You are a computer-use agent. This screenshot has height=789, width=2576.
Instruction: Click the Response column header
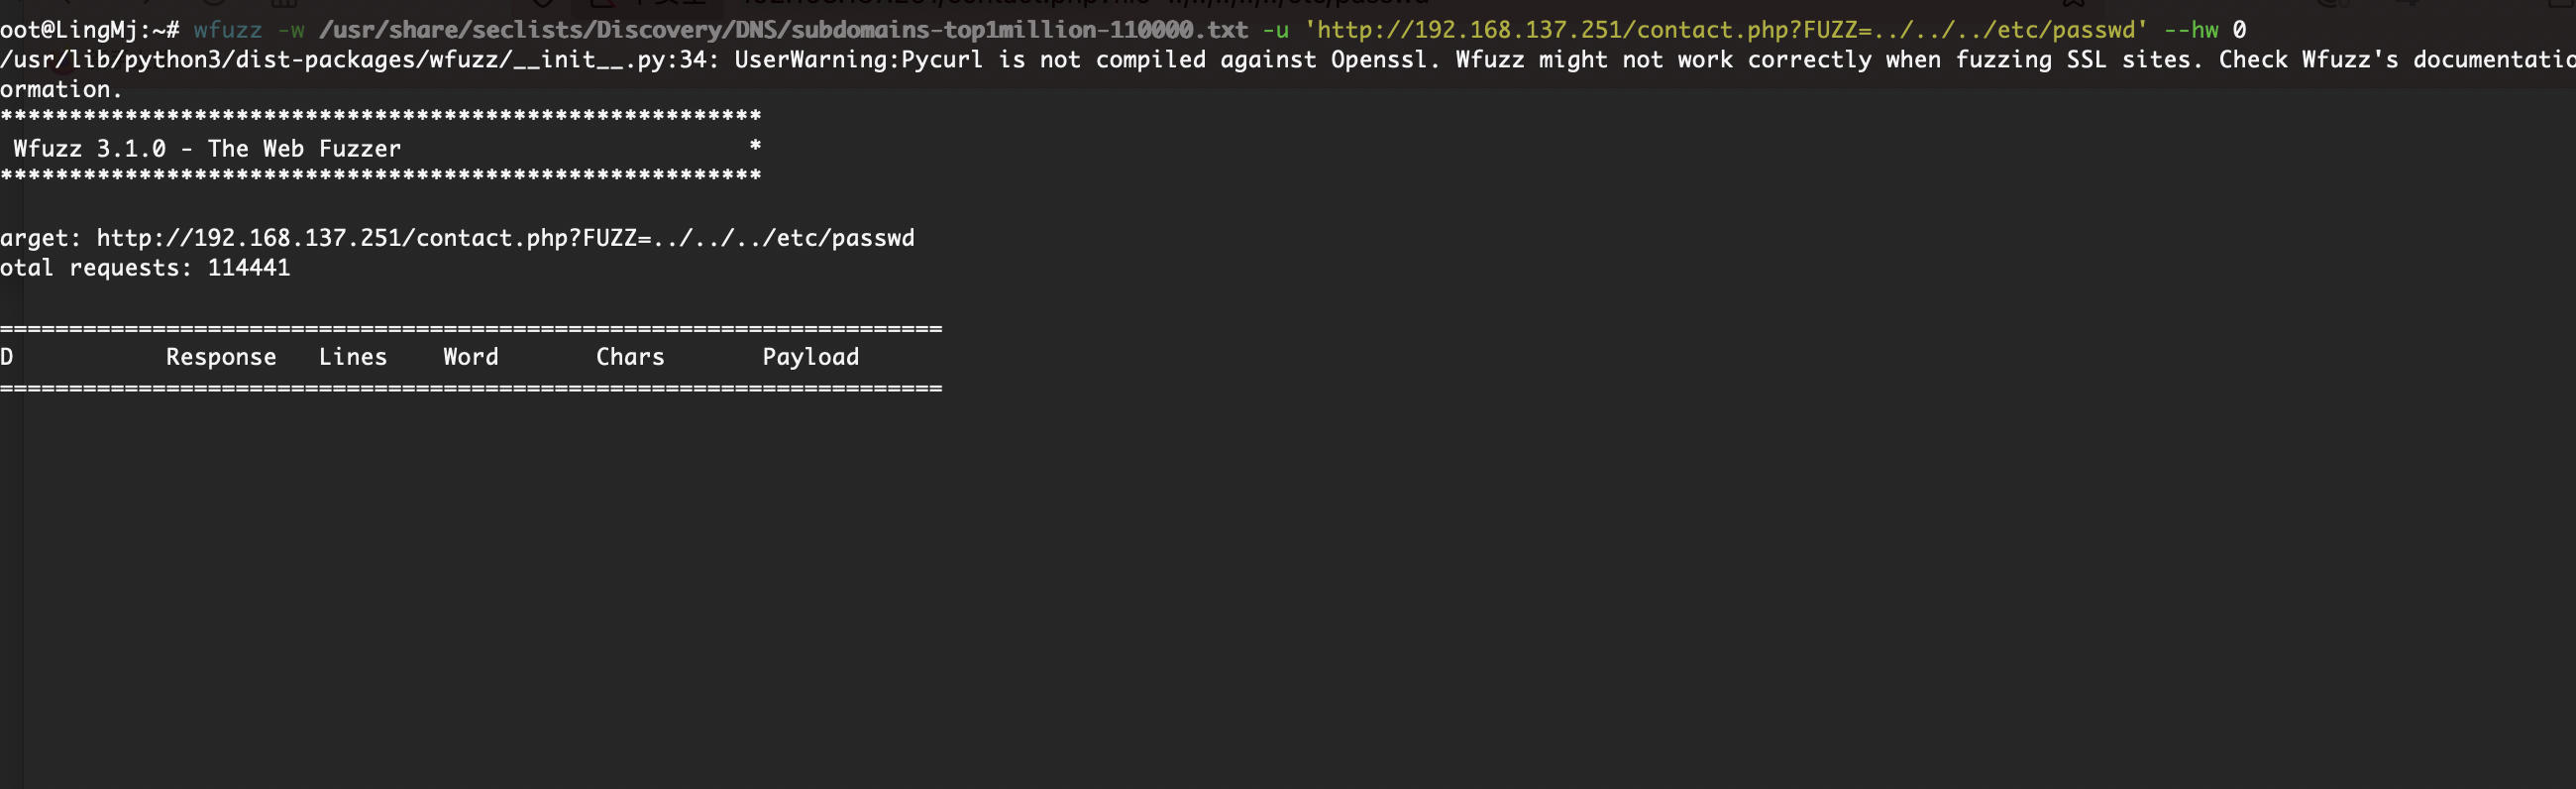tap(221, 357)
